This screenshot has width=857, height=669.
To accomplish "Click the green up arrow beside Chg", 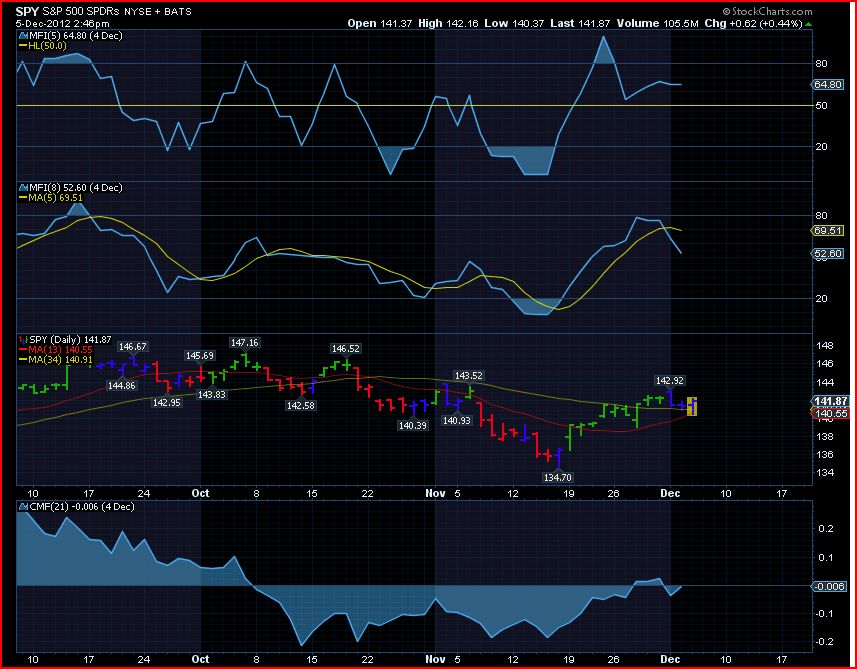I will click(x=808, y=24).
